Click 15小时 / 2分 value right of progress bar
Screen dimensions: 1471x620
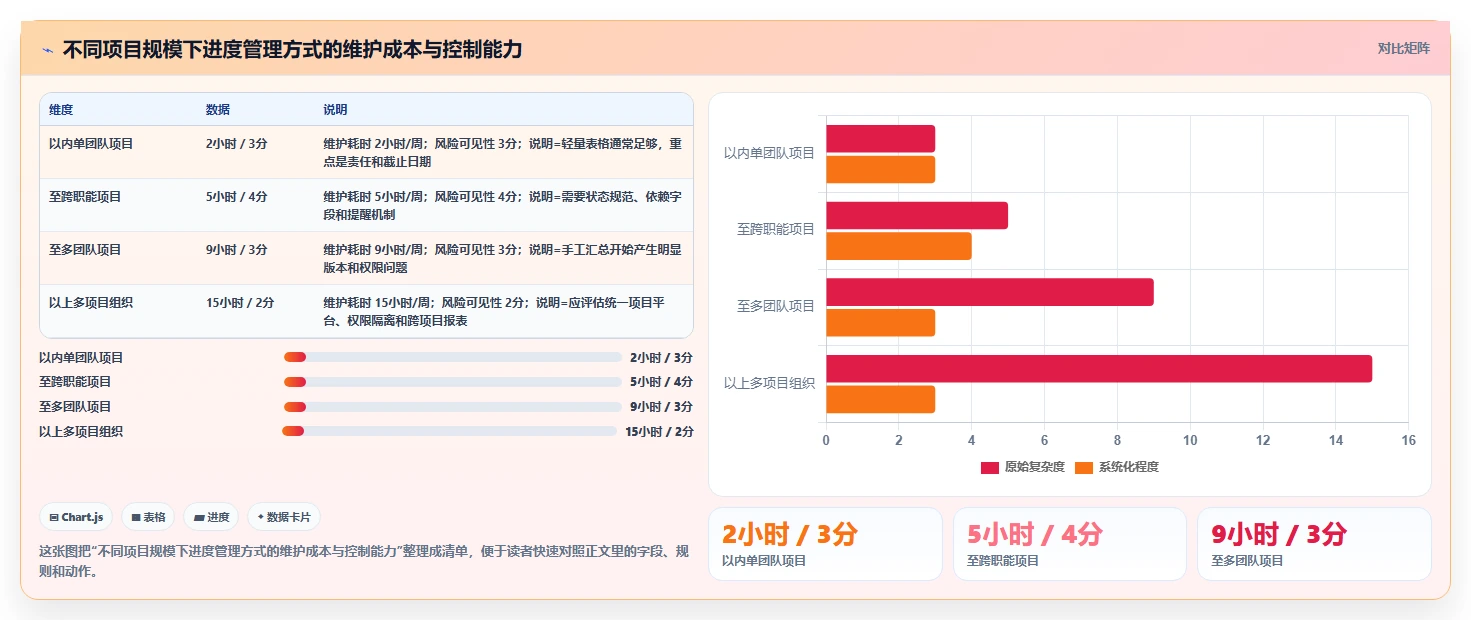click(659, 432)
